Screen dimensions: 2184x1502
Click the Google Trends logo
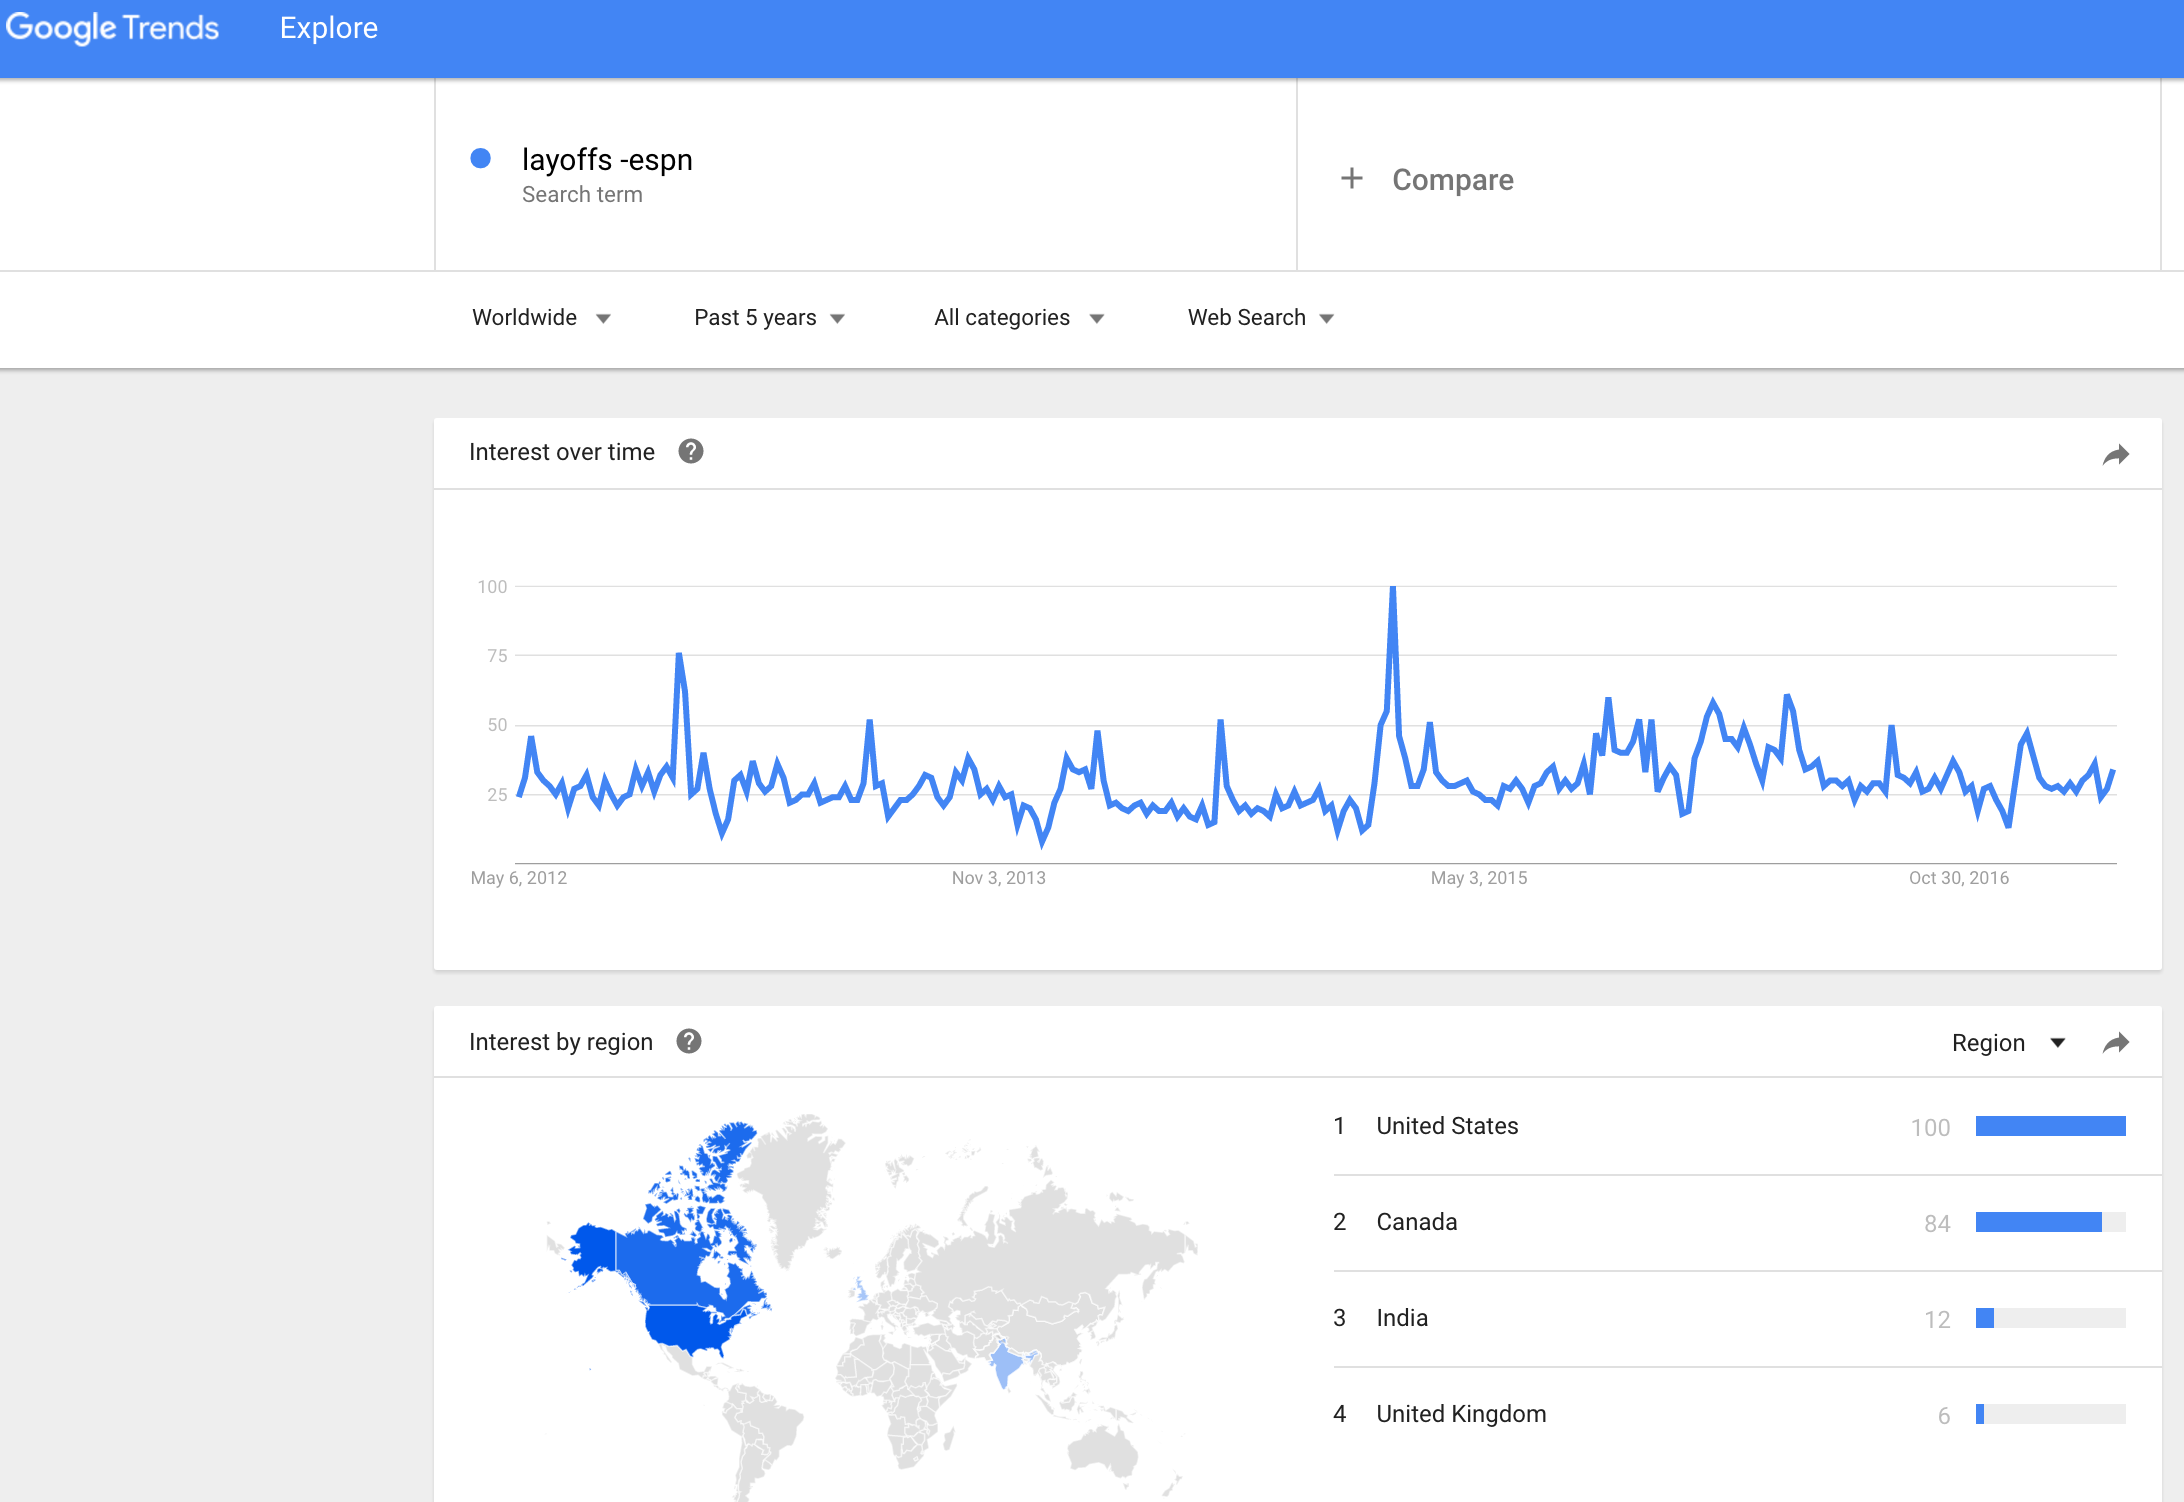point(112,28)
